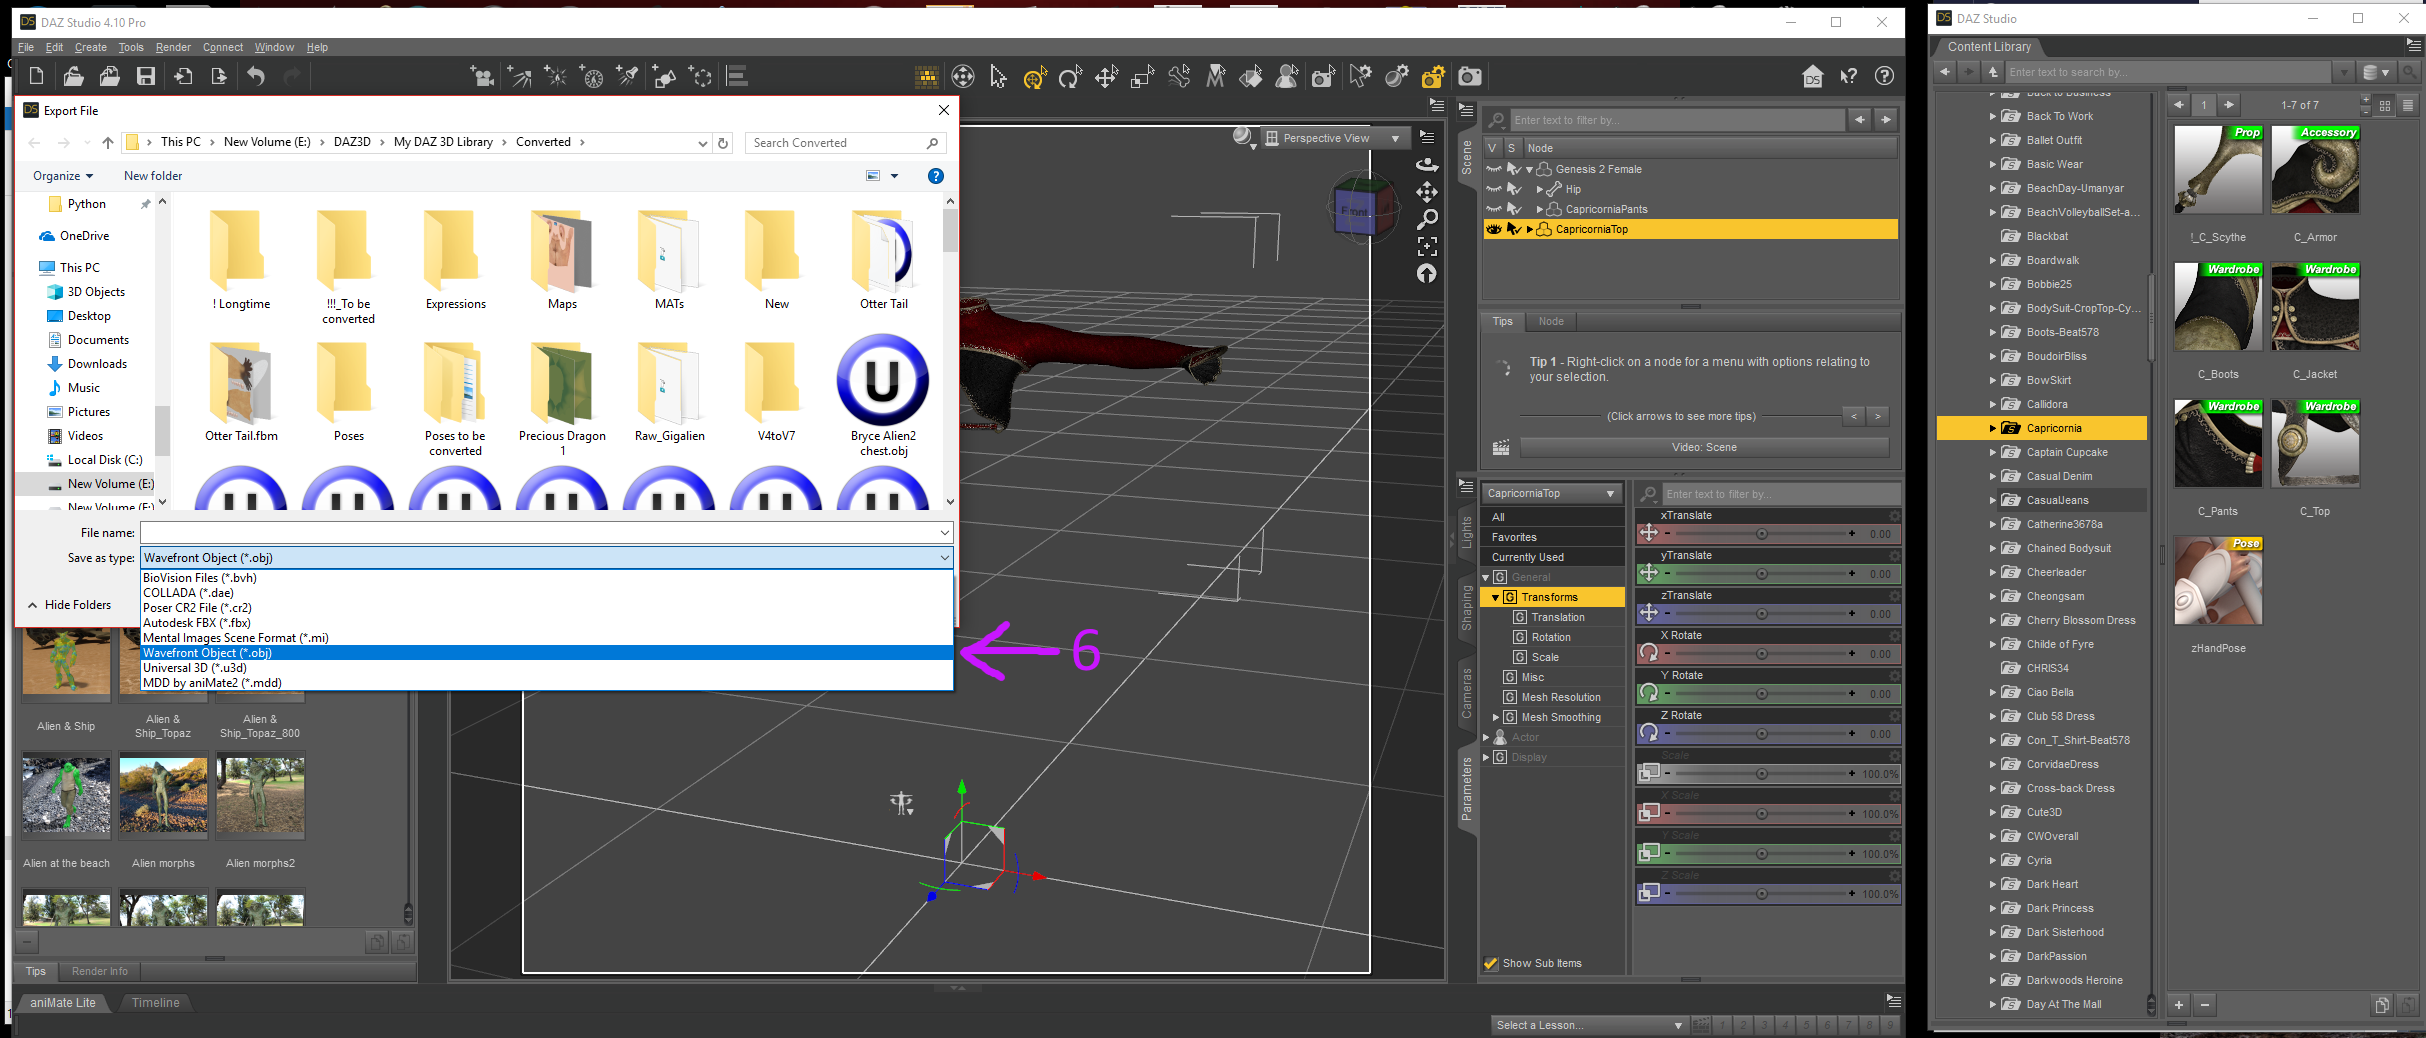2426x1038 pixels.
Task: Choose Autodesk FBX (*.fbx) from type list
Action: (x=197, y=622)
